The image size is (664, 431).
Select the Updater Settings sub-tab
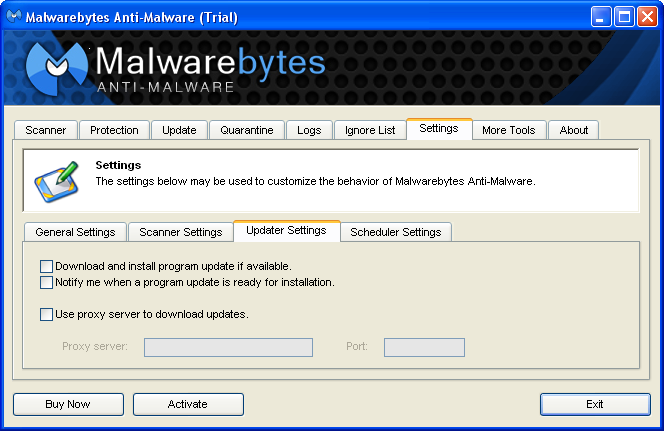pos(287,231)
